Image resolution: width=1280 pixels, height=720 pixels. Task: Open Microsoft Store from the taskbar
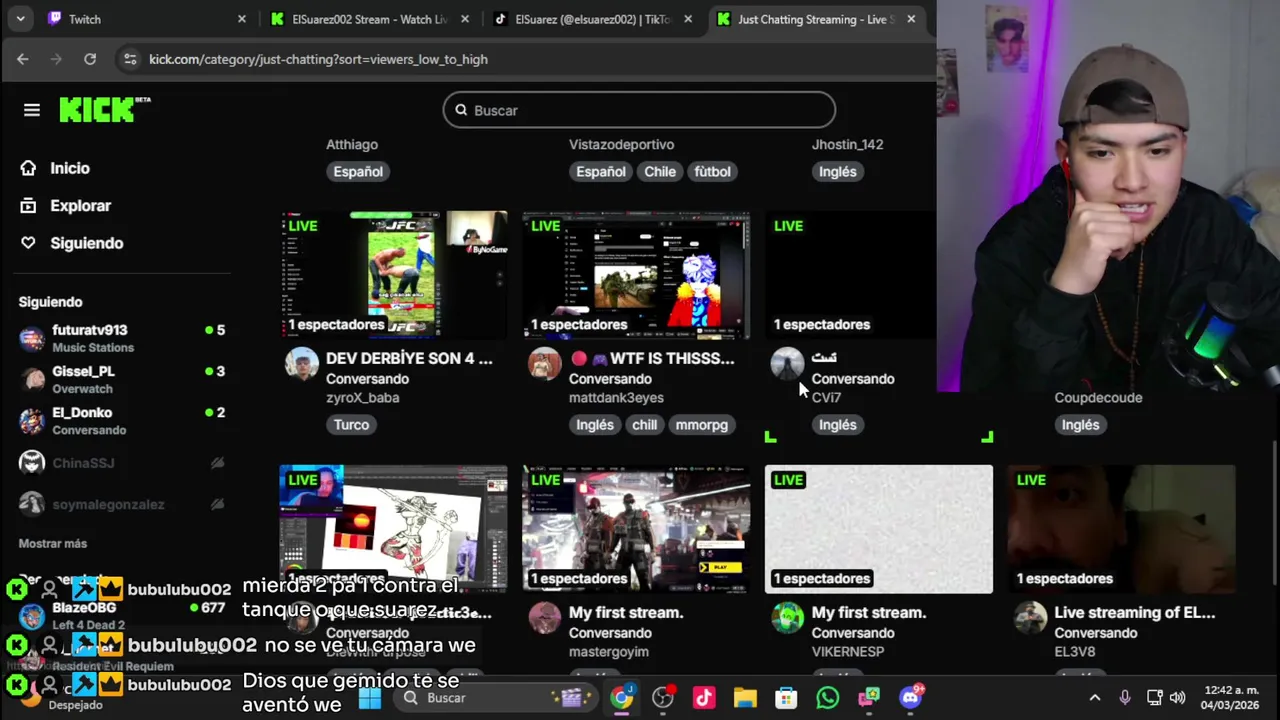786,698
